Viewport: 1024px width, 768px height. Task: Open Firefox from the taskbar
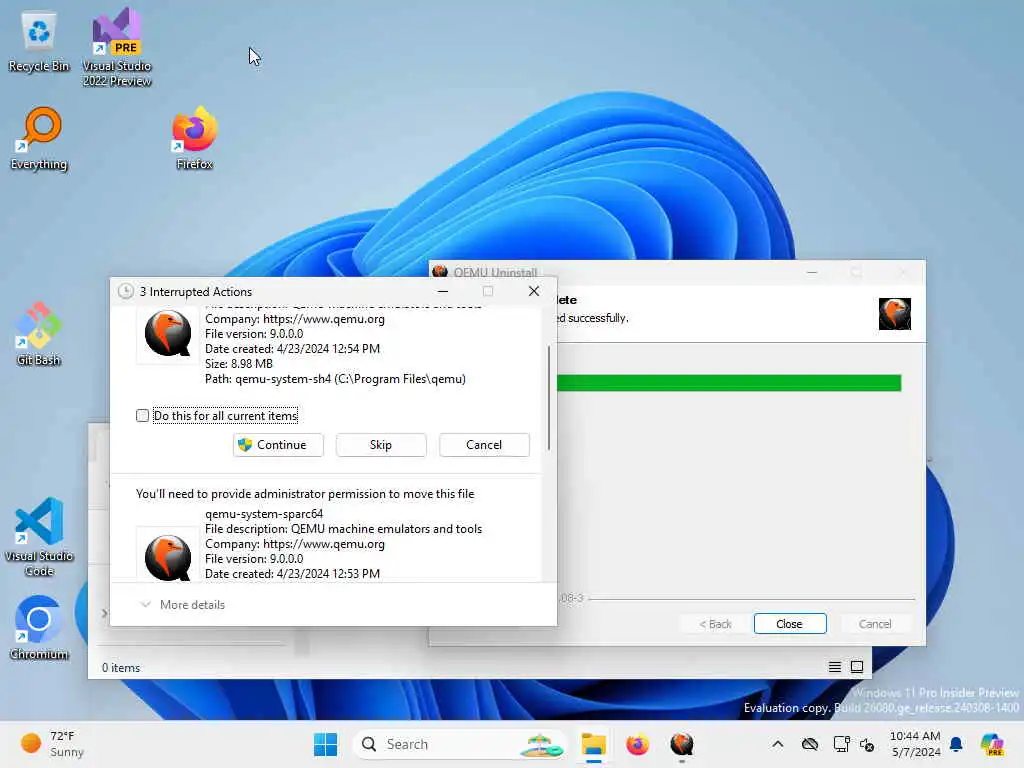pyautogui.click(x=637, y=744)
